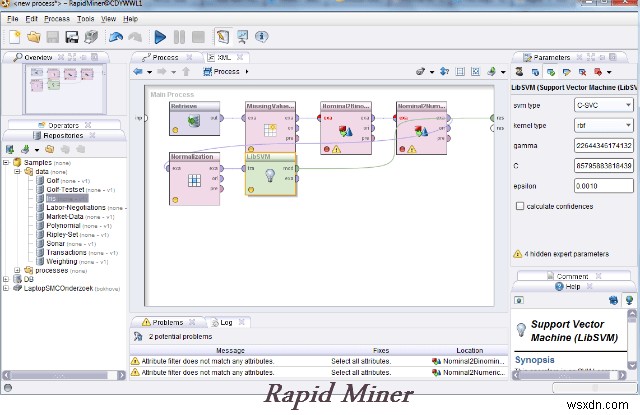Select the Retrieve operator database icon
Screen dimensions: 640x415
coord(193,122)
